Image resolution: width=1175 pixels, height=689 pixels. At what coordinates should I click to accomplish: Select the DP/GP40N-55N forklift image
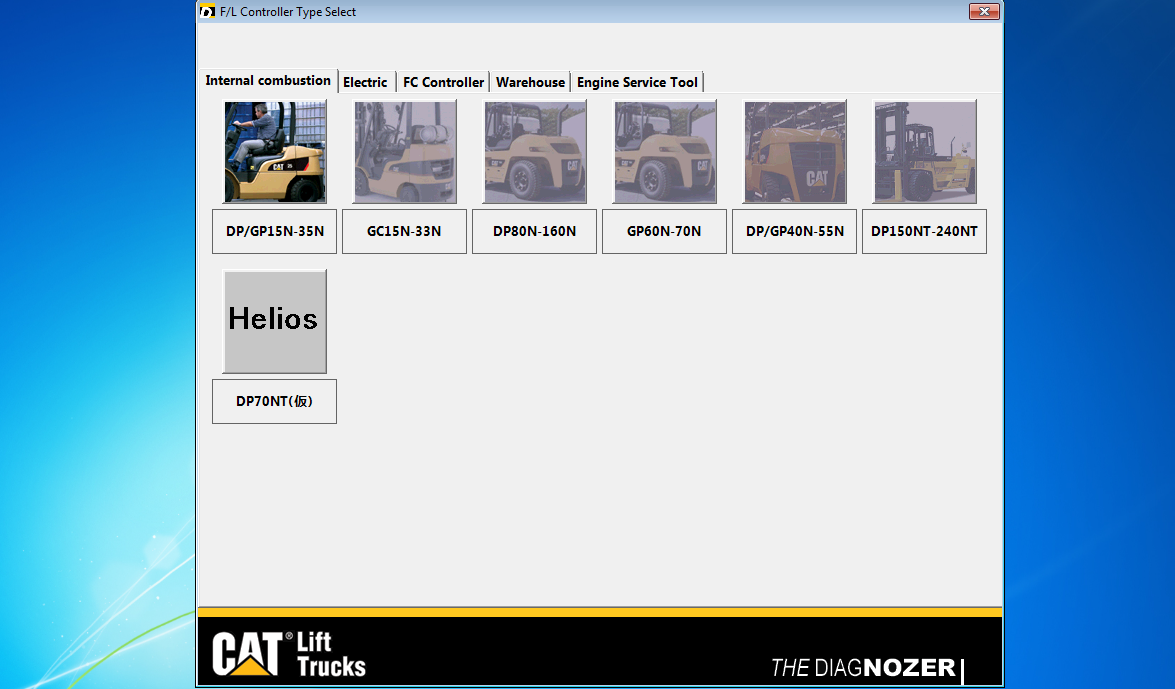pos(795,152)
